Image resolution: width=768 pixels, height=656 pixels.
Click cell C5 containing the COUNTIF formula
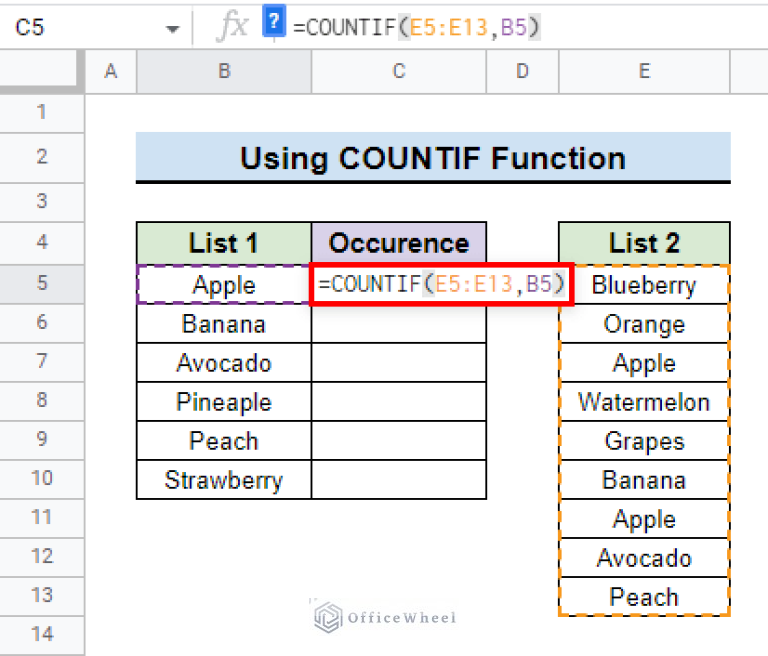442,284
